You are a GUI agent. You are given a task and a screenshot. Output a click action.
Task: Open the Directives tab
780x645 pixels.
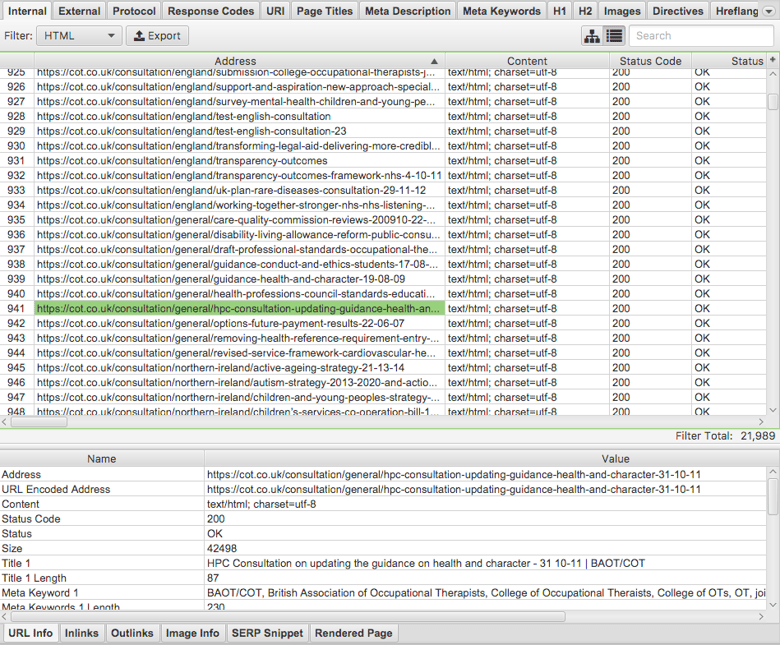pyautogui.click(x=678, y=11)
